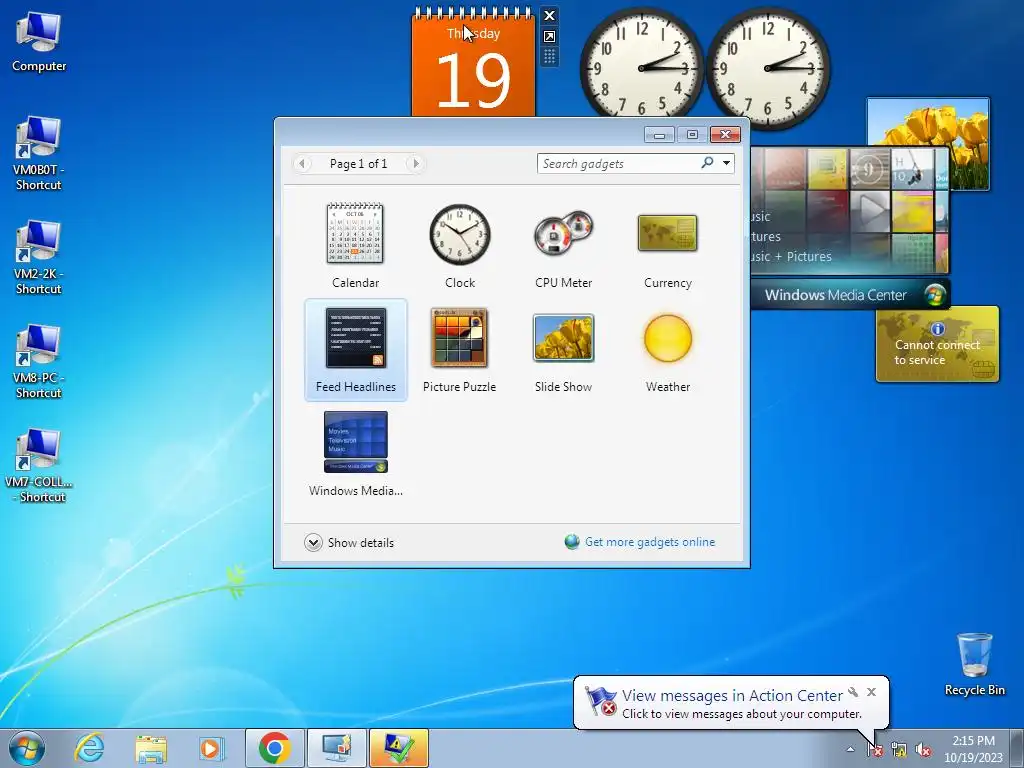Click the orange calendar gadget showing 19
This screenshot has height=768, width=1024.
click(x=473, y=64)
